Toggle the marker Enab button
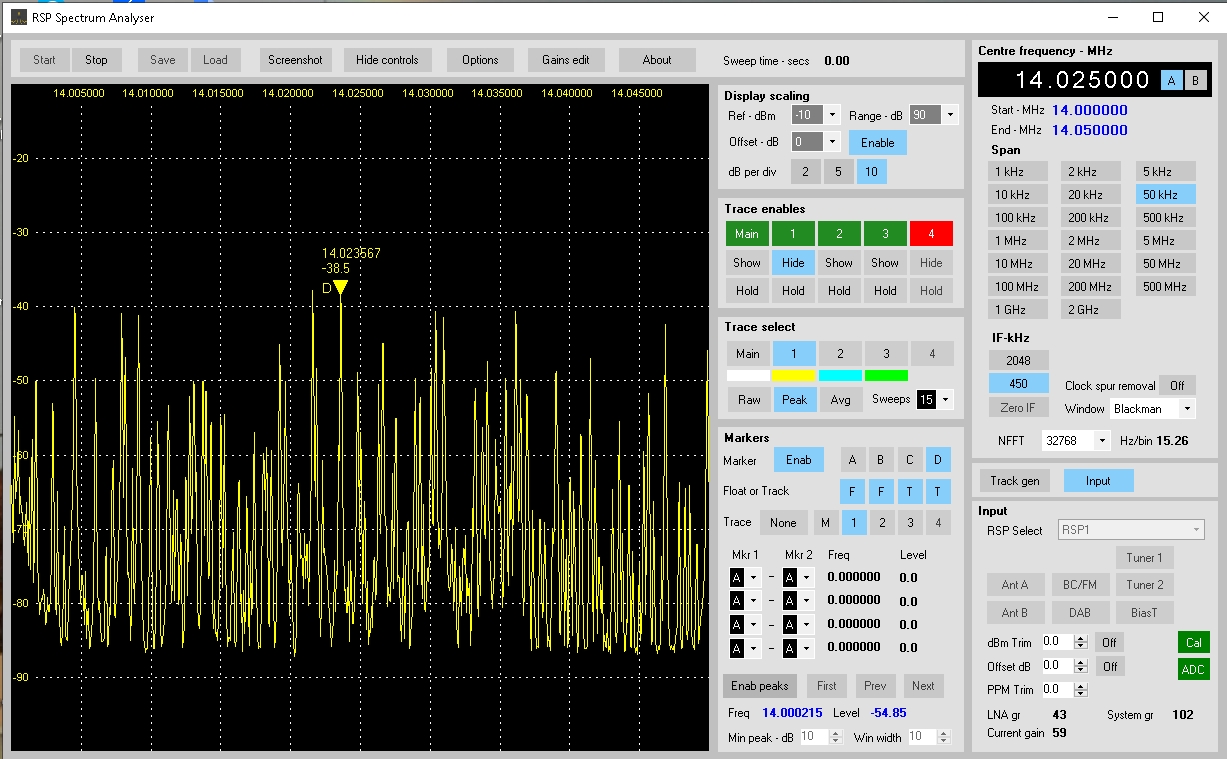The width and height of the screenshot is (1227, 759). 798,460
